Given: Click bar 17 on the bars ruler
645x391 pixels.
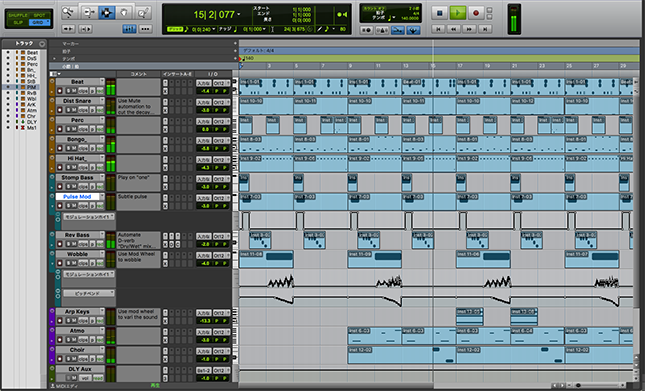Looking at the screenshot, I should (x=459, y=66).
